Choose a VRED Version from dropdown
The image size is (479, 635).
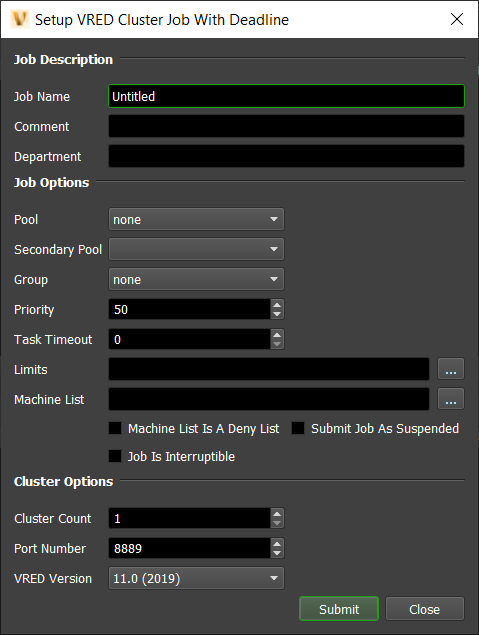click(196, 578)
